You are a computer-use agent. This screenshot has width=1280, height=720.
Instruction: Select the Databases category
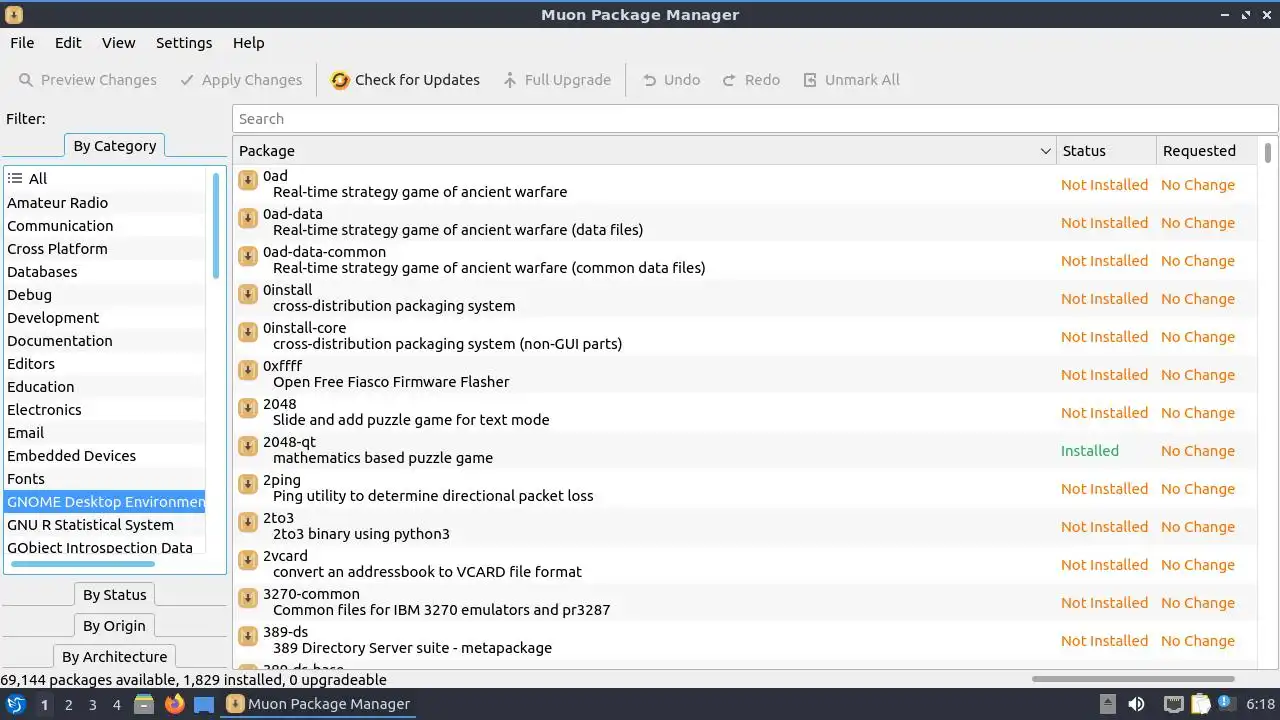tap(105, 272)
